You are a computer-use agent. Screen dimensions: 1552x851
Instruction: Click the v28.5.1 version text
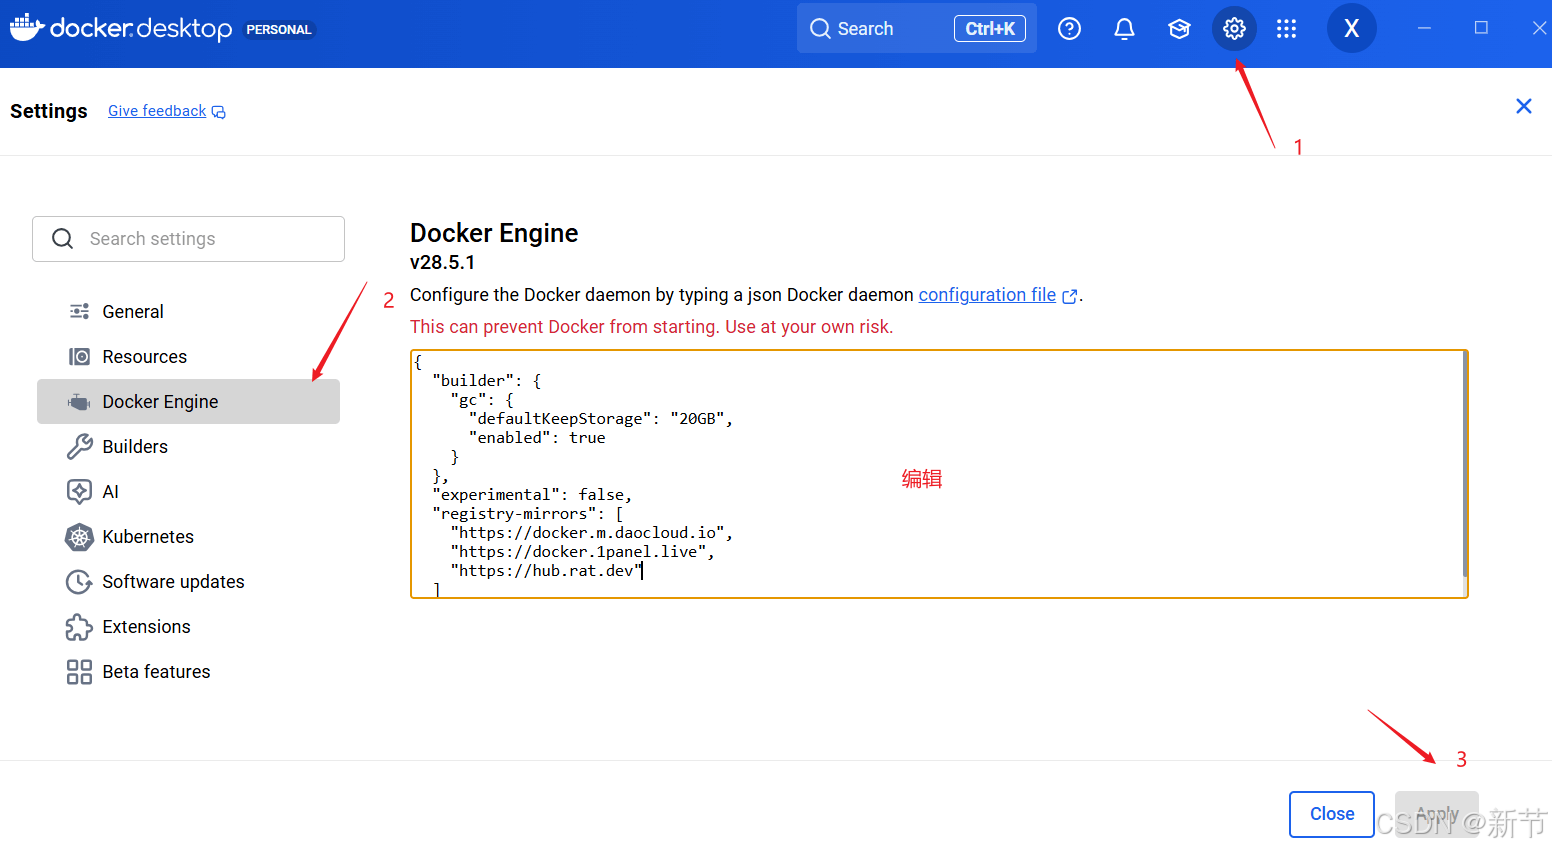[x=442, y=263]
